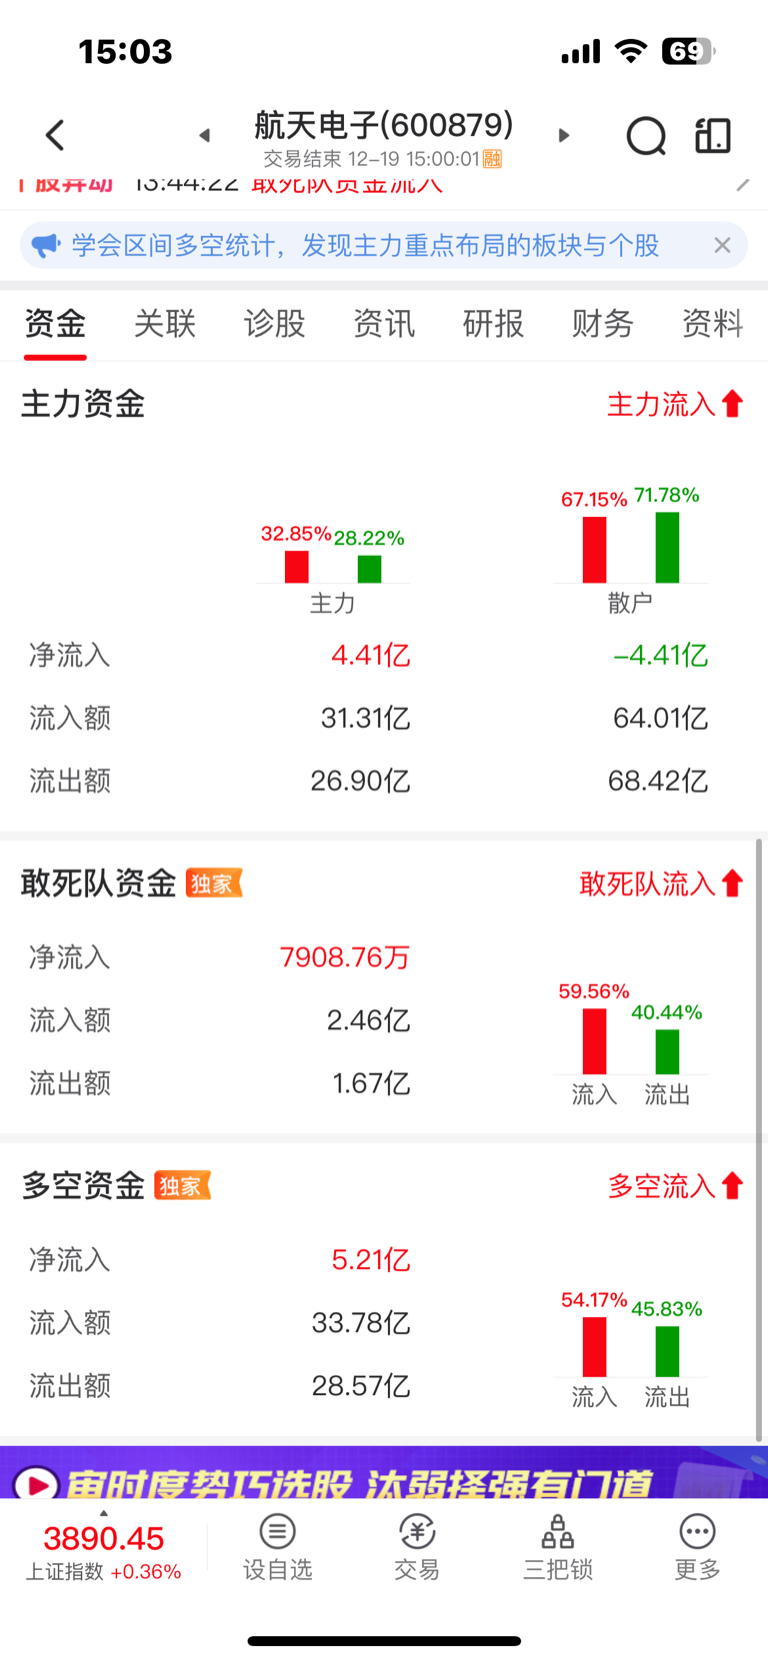Expand the scrolling news ticker arrow
Viewport: 768px width, 1663px height.
pyautogui.click(x=742, y=184)
